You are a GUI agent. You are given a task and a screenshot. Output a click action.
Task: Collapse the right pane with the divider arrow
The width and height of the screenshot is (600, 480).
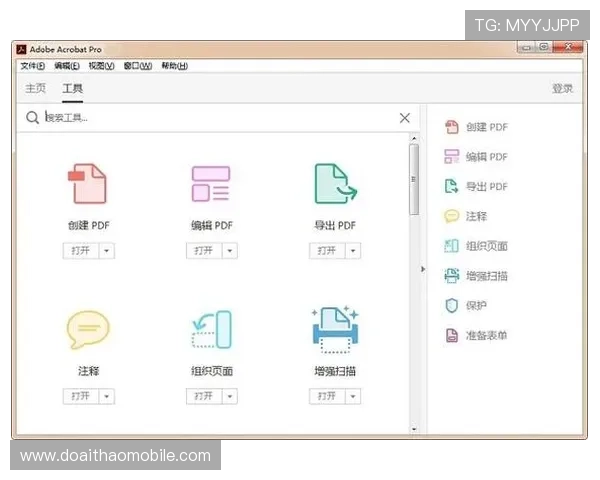point(423,269)
